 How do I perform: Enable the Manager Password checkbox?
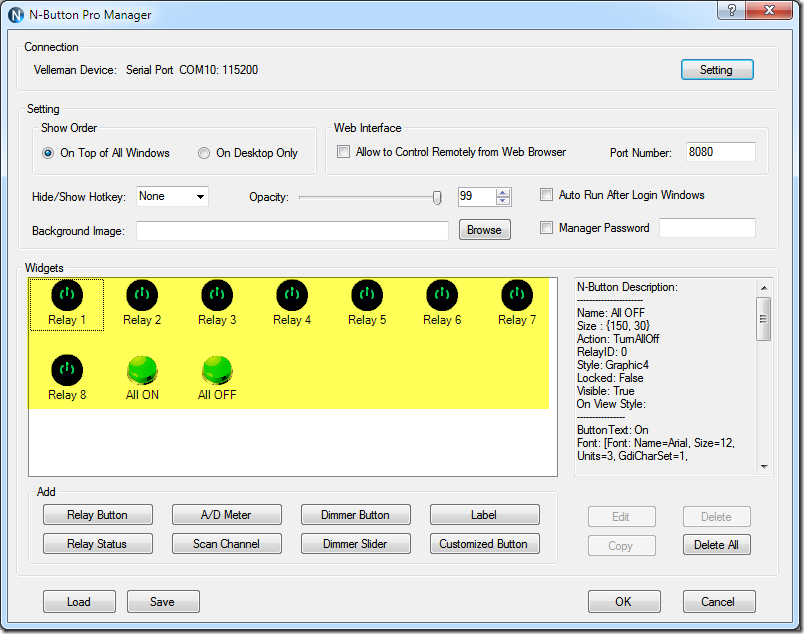pyautogui.click(x=546, y=228)
